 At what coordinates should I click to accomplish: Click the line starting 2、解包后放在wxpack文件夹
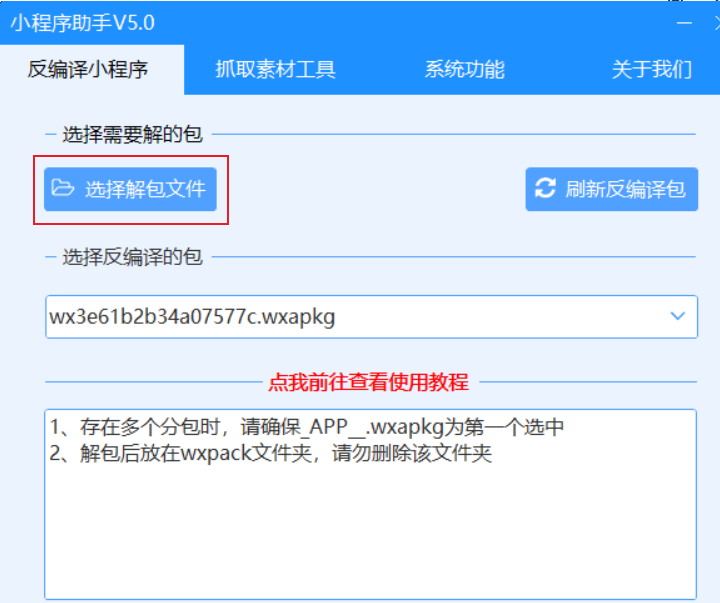pyautogui.click(x=270, y=454)
